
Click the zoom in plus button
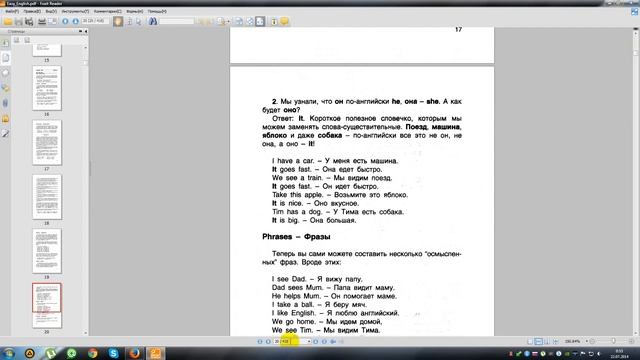point(631,341)
